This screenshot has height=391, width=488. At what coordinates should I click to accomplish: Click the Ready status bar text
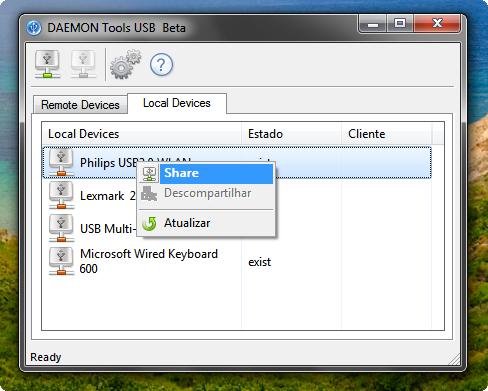click(x=46, y=357)
